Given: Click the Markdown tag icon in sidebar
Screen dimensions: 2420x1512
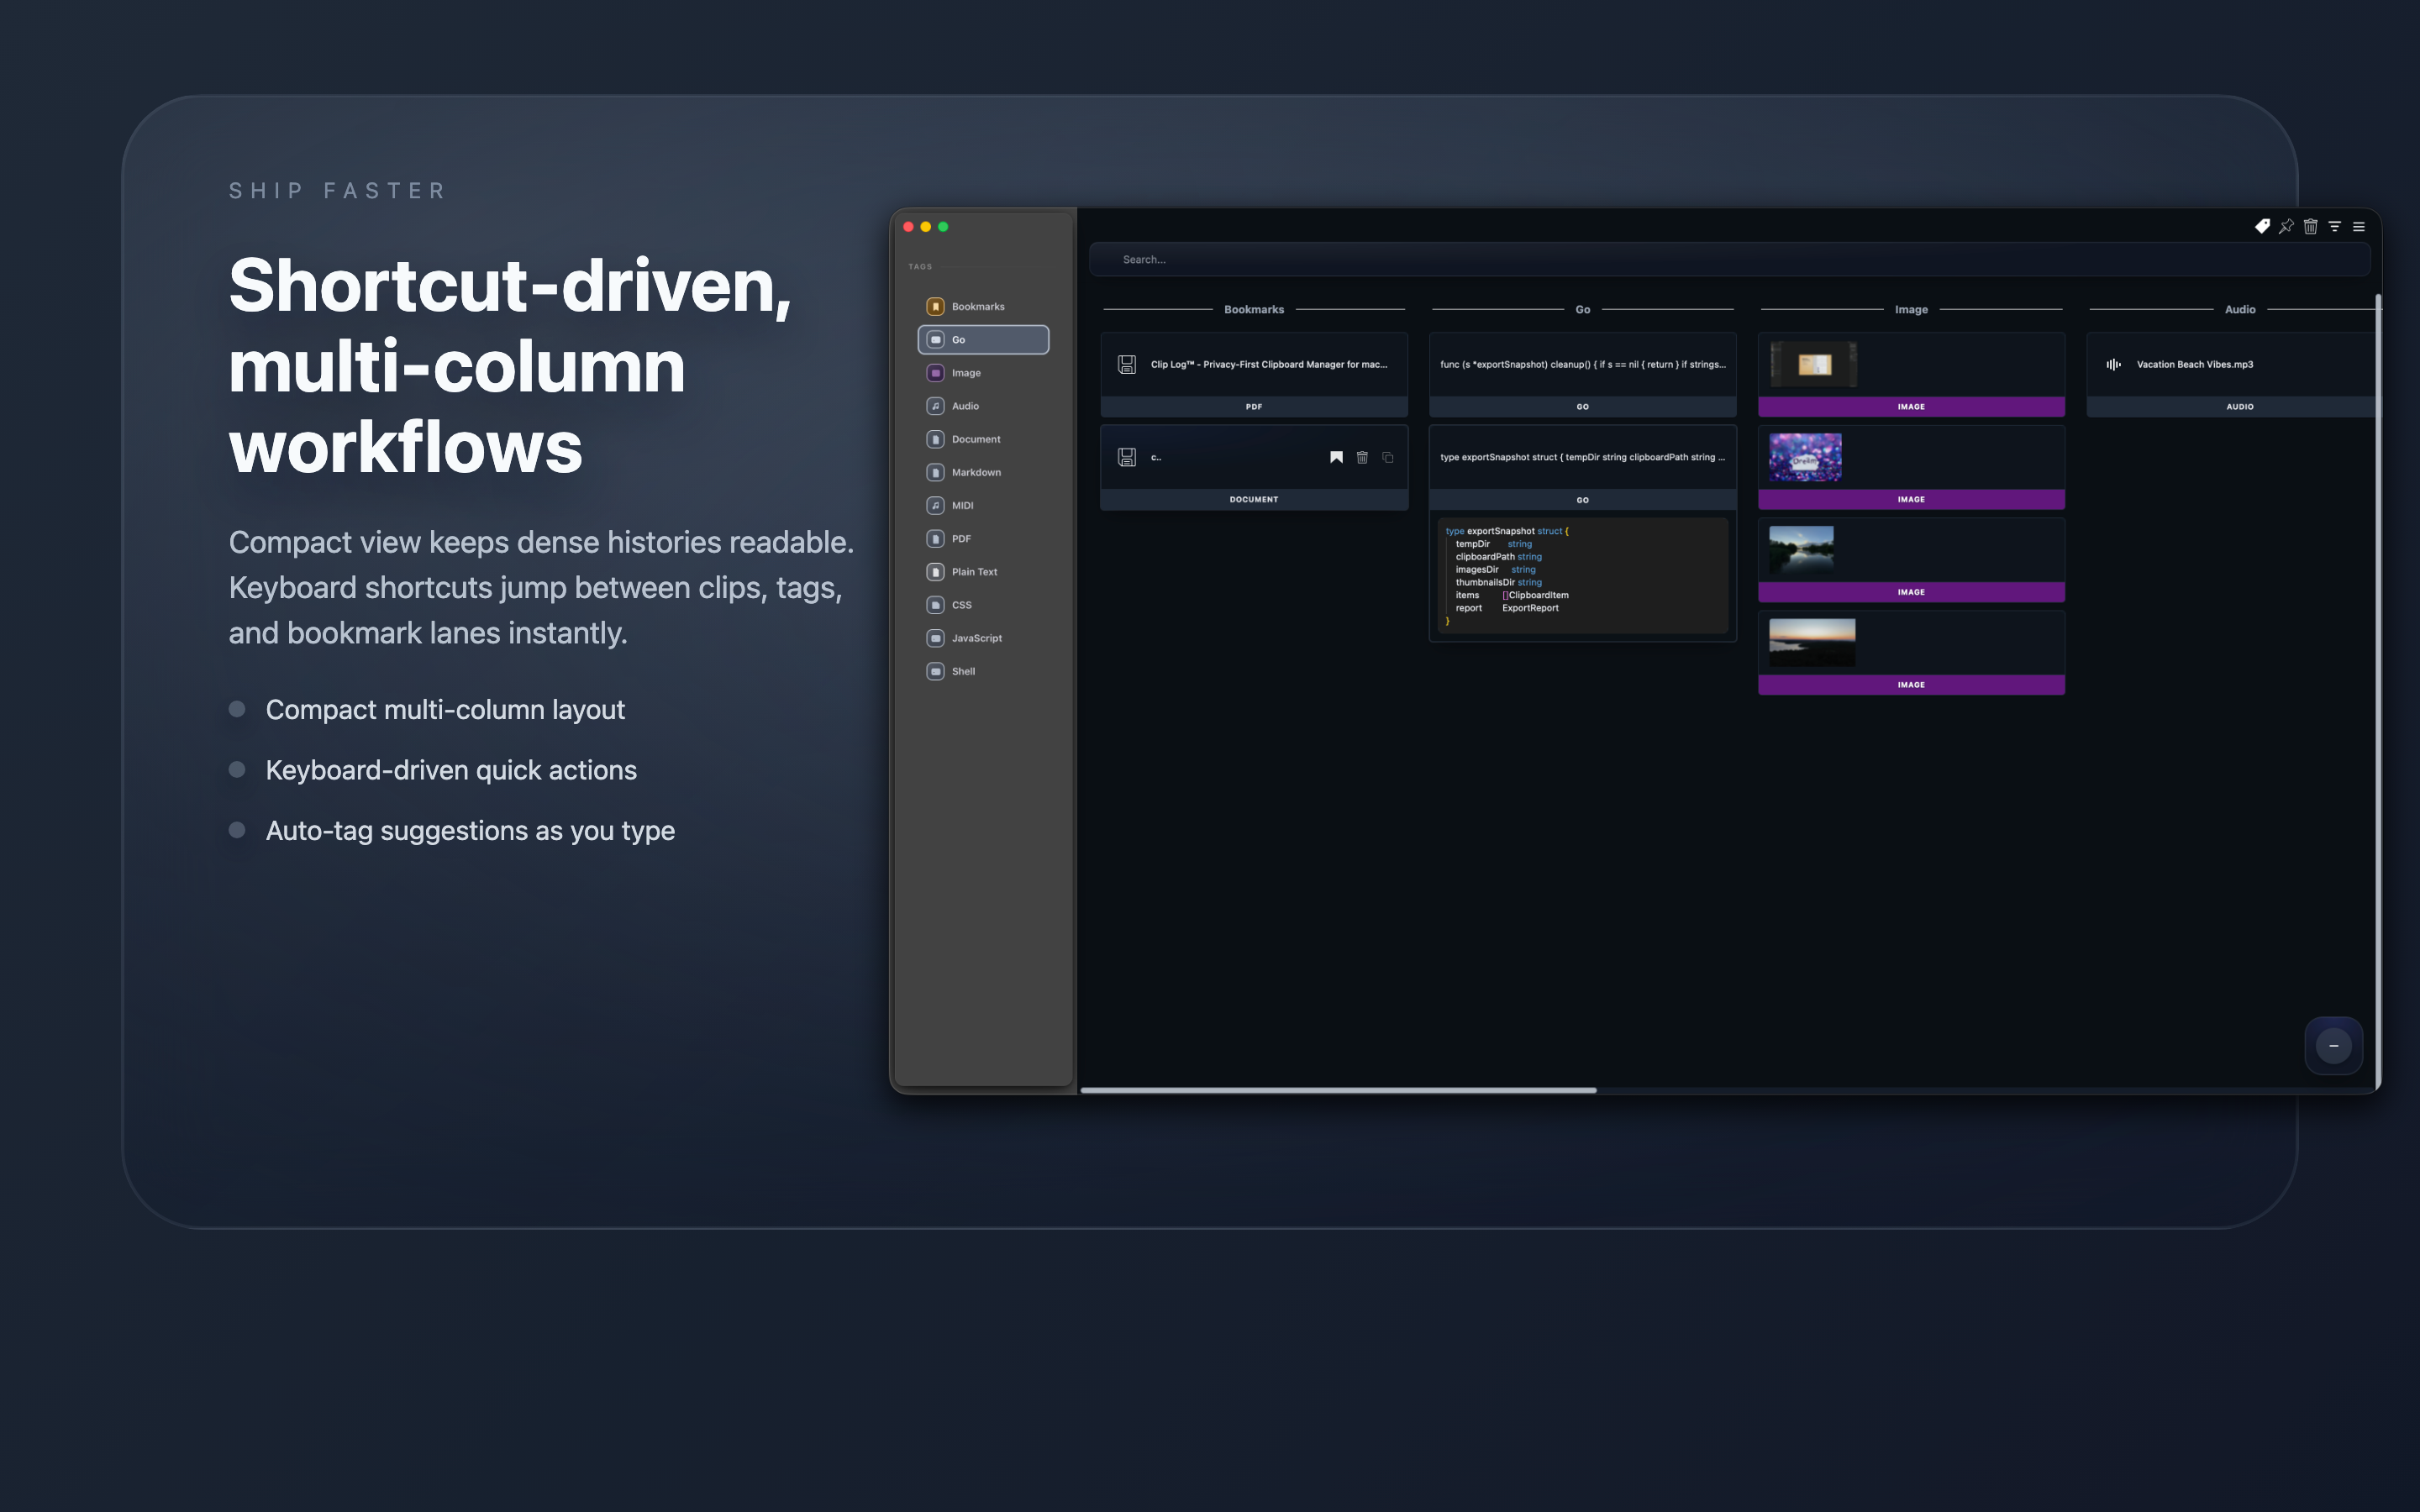Looking at the screenshot, I should [x=935, y=472].
